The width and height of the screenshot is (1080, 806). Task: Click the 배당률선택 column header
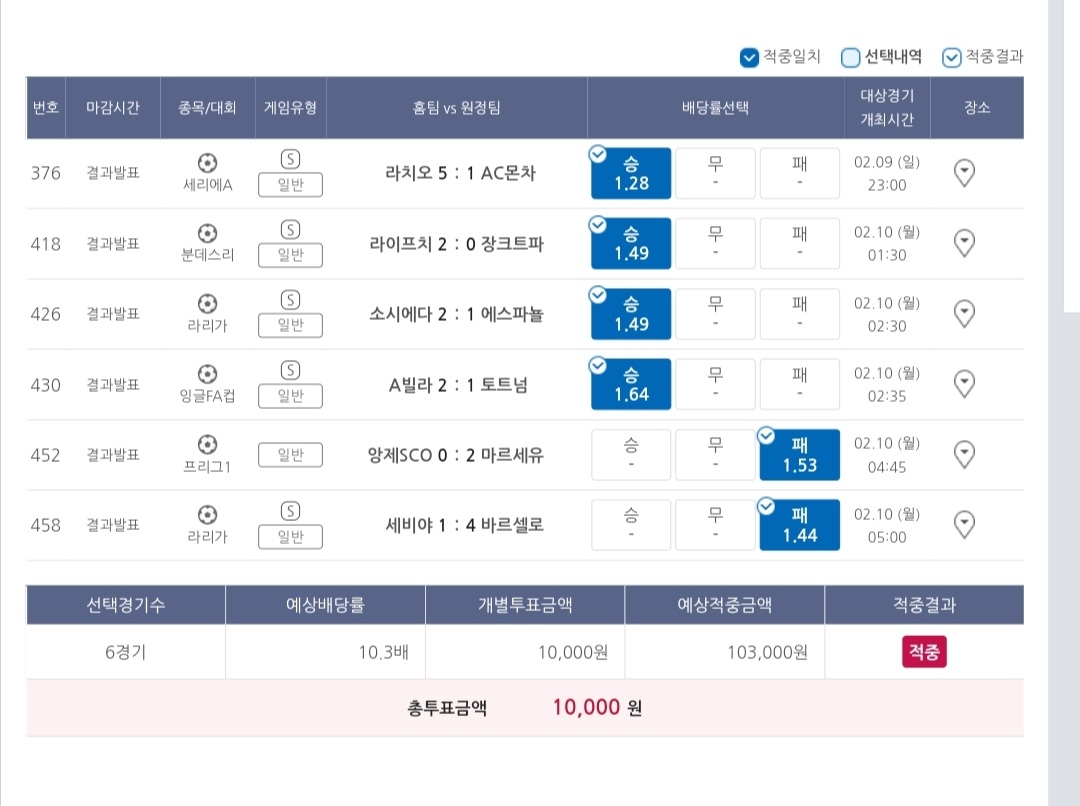point(716,107)
